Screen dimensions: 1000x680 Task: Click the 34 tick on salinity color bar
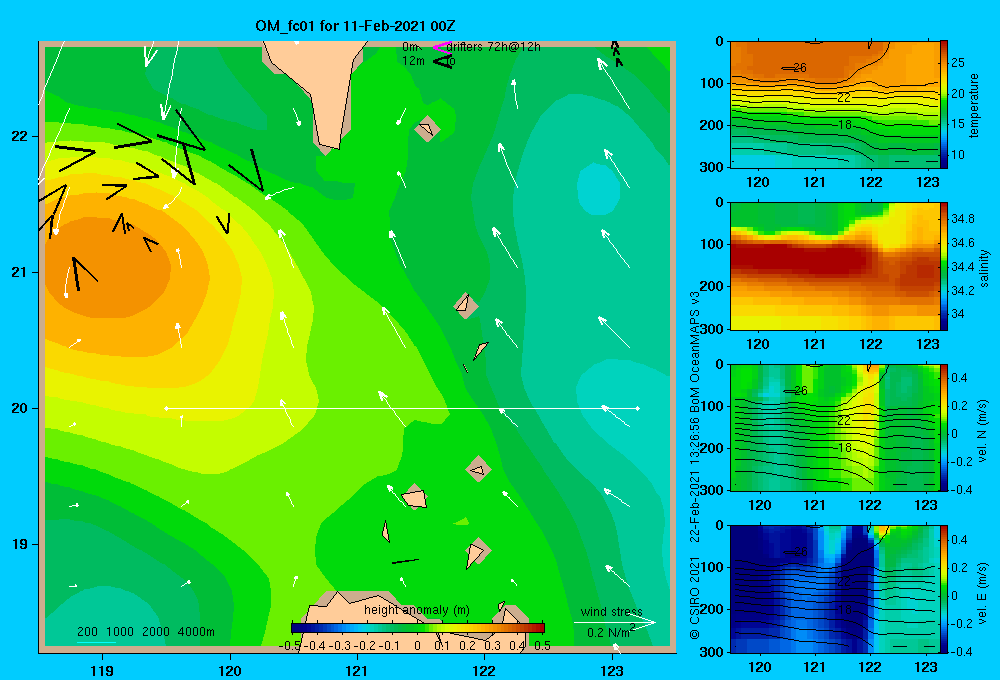pos(957,314)
